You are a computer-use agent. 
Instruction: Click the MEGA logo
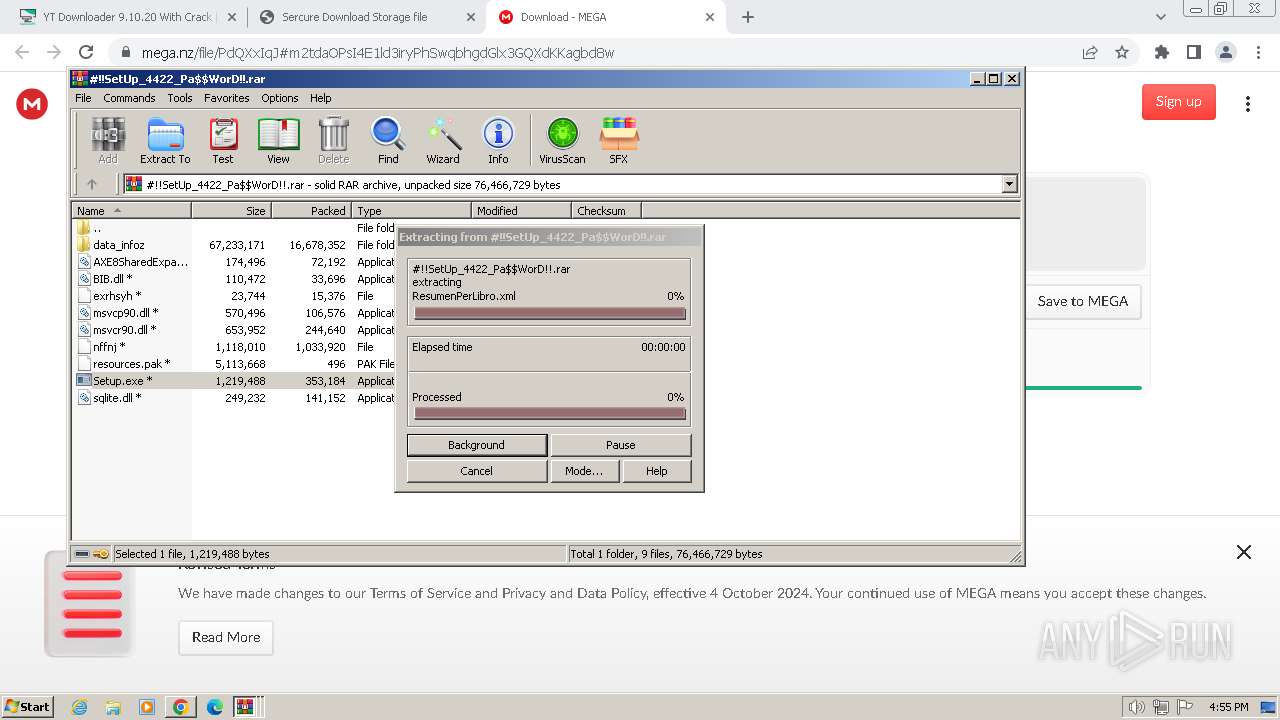(x=32, y=104)
